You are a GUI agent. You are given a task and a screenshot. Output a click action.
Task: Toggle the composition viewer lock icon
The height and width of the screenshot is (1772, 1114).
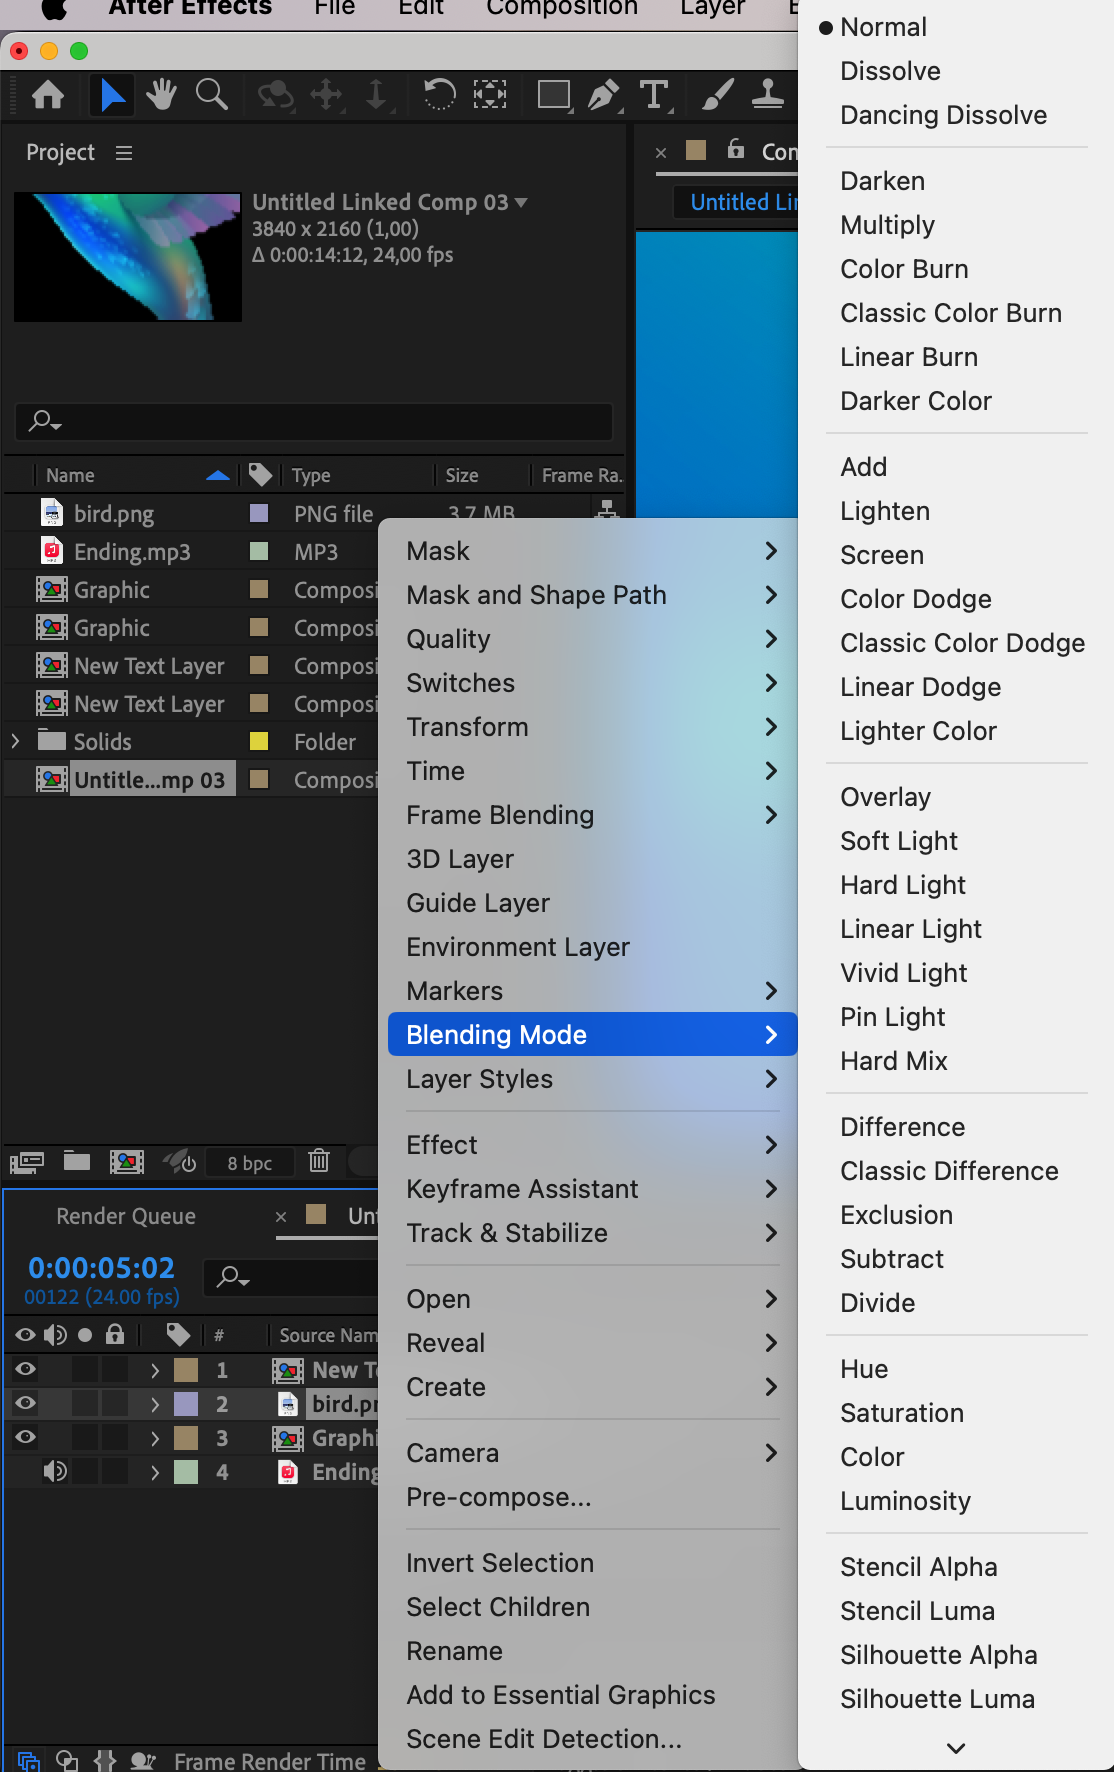coord(736,149)
